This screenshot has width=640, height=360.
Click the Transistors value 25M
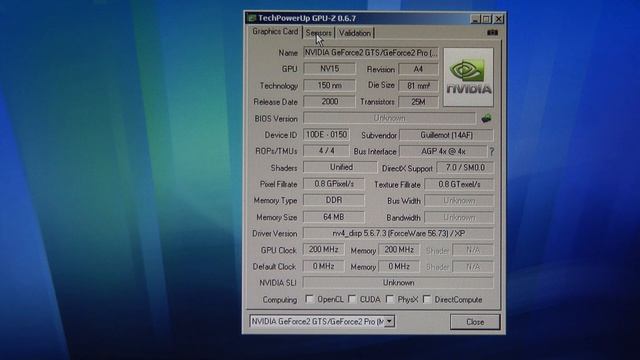point(418,102)
